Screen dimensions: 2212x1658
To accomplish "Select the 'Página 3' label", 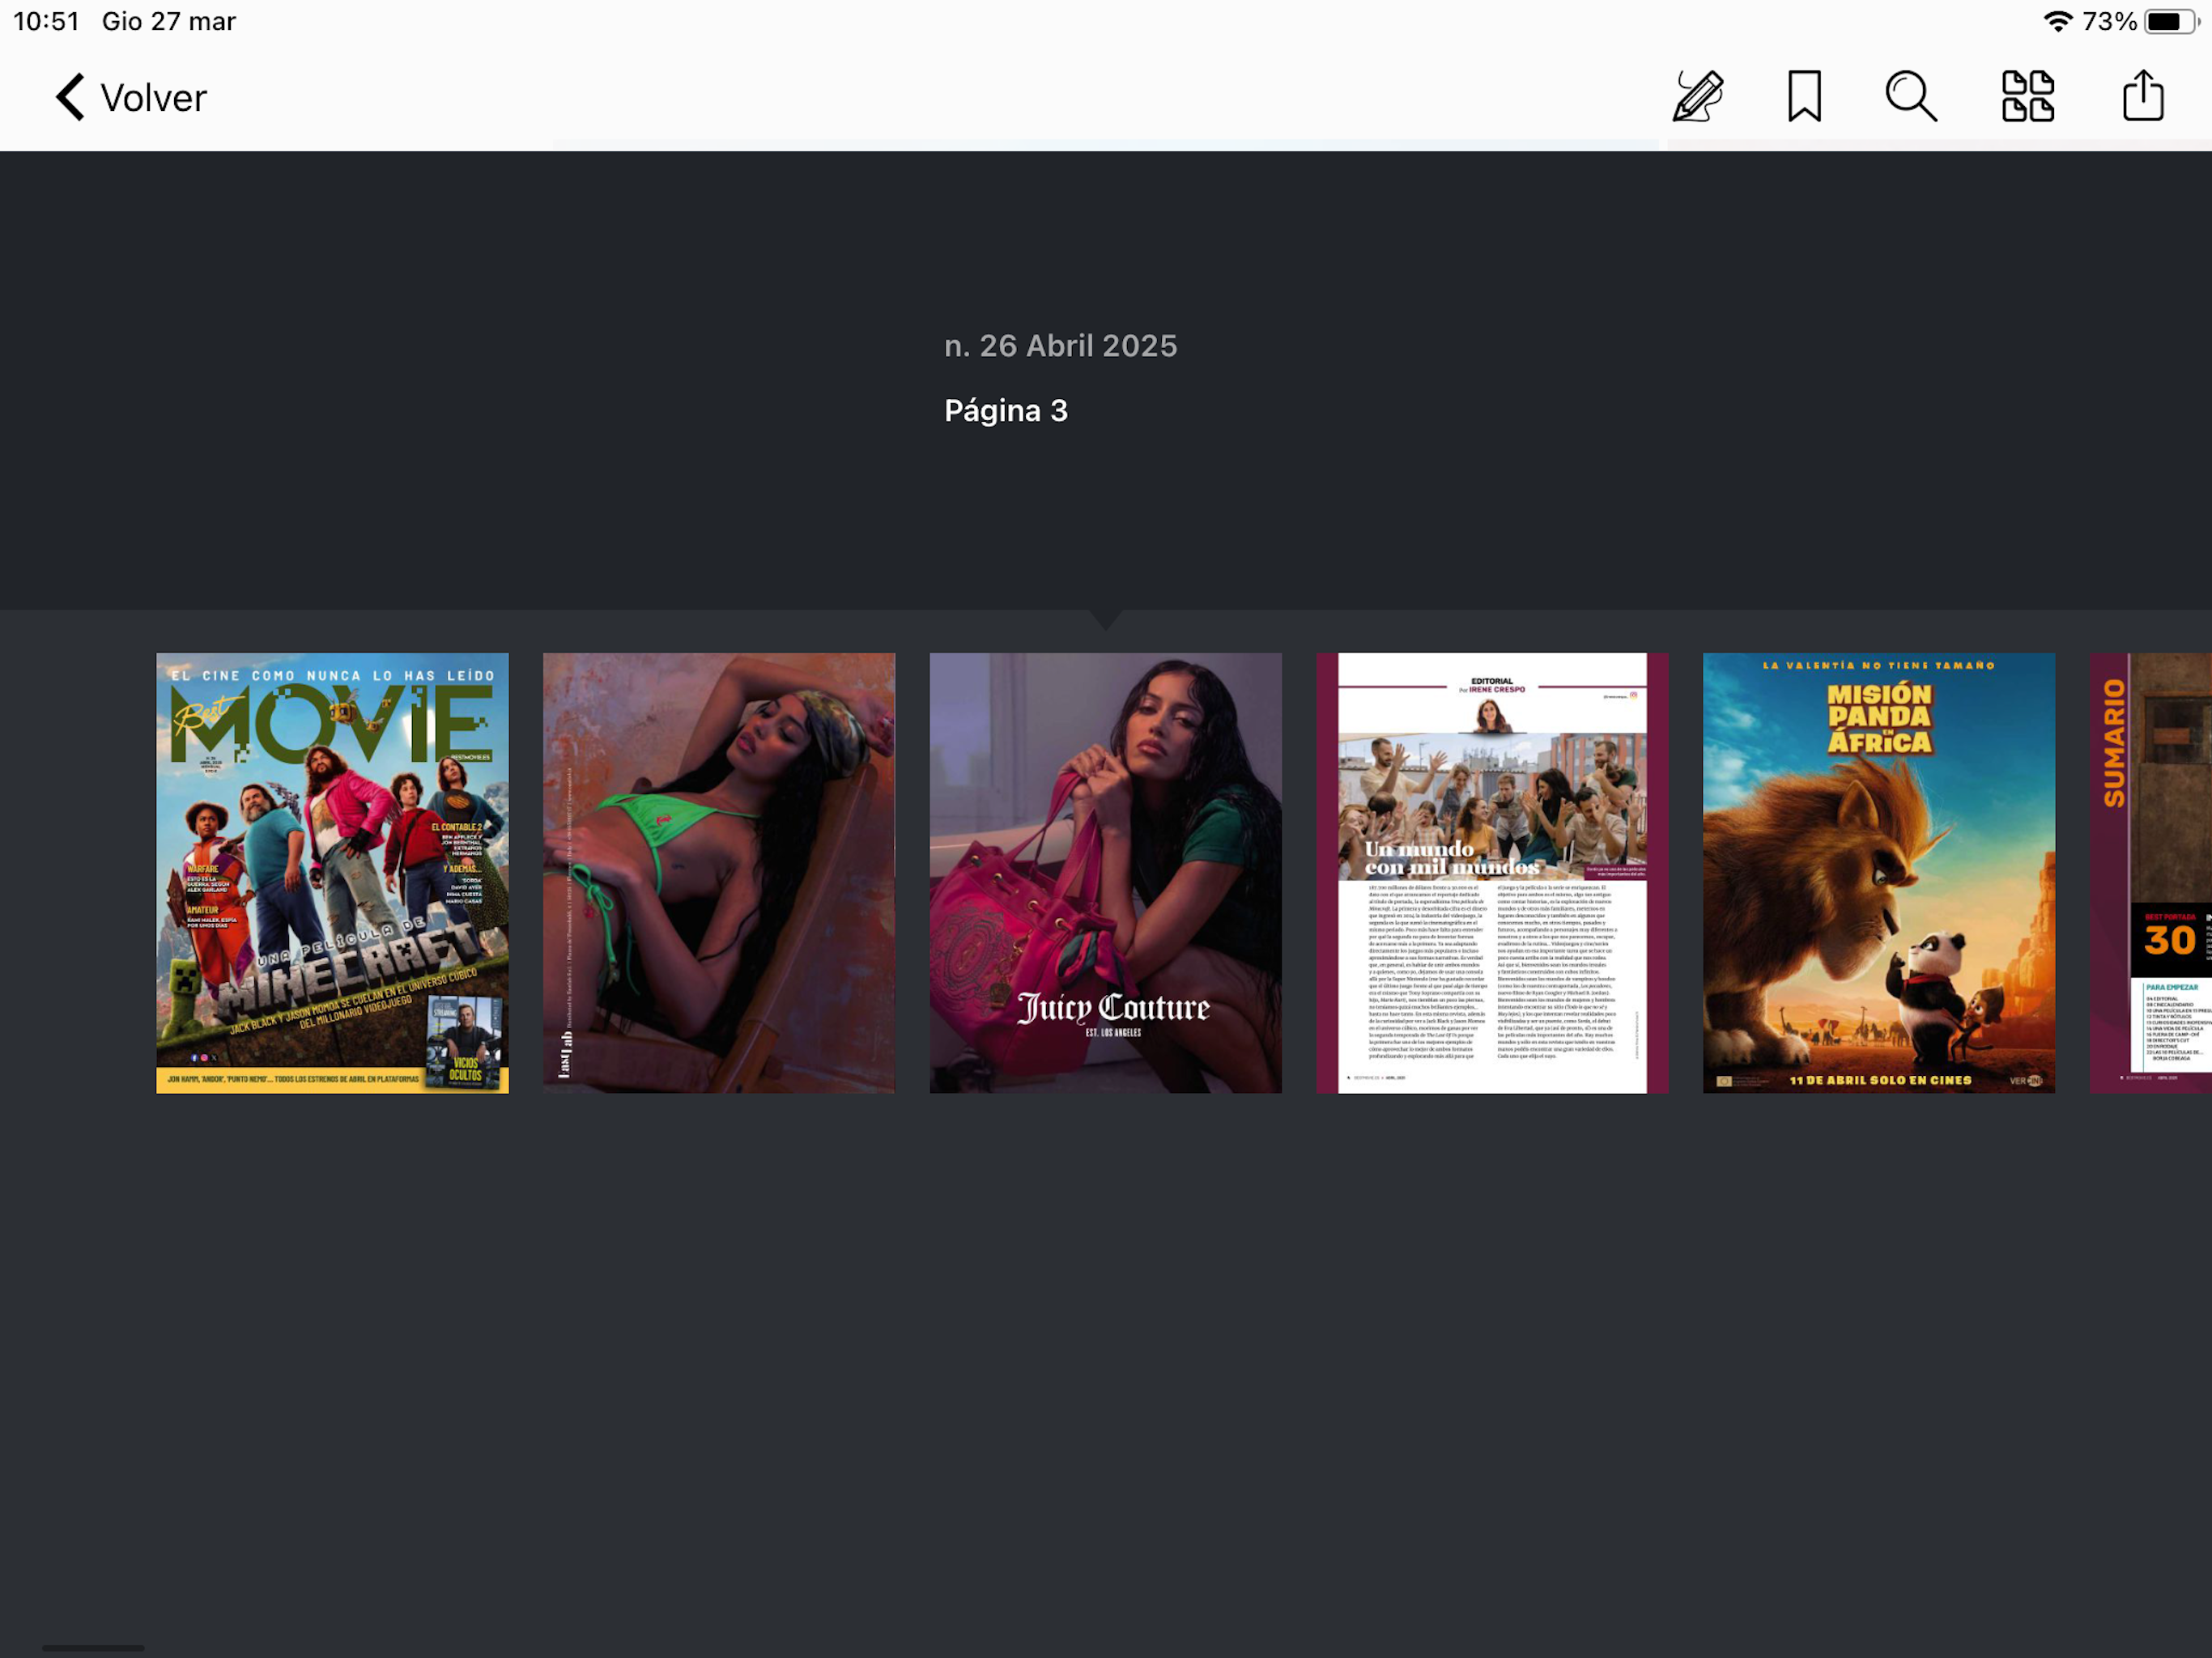I will (x=1006, y=411).
